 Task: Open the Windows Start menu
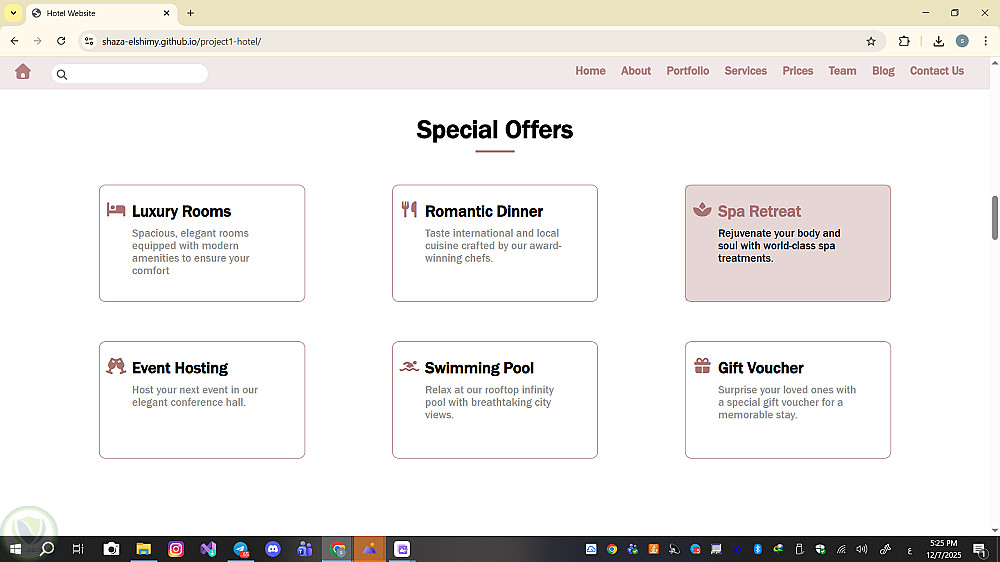pos(15,549)
